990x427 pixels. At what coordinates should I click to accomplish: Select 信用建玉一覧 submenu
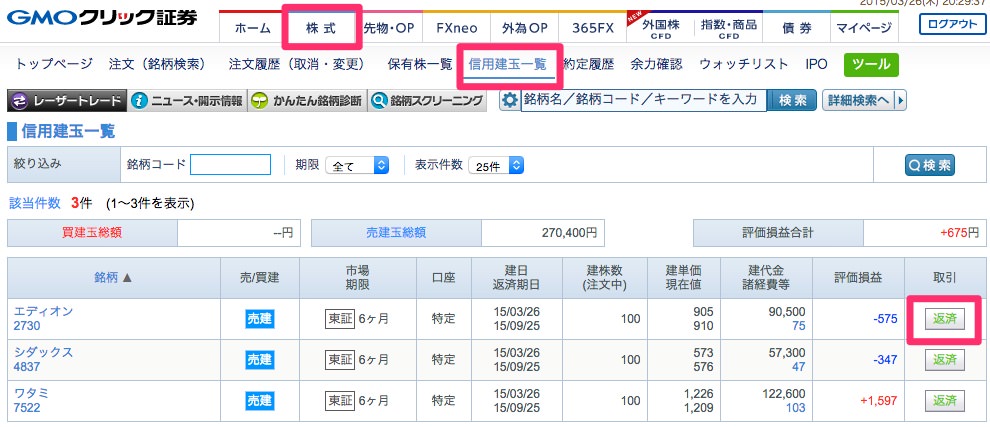(x=508, y=64)
